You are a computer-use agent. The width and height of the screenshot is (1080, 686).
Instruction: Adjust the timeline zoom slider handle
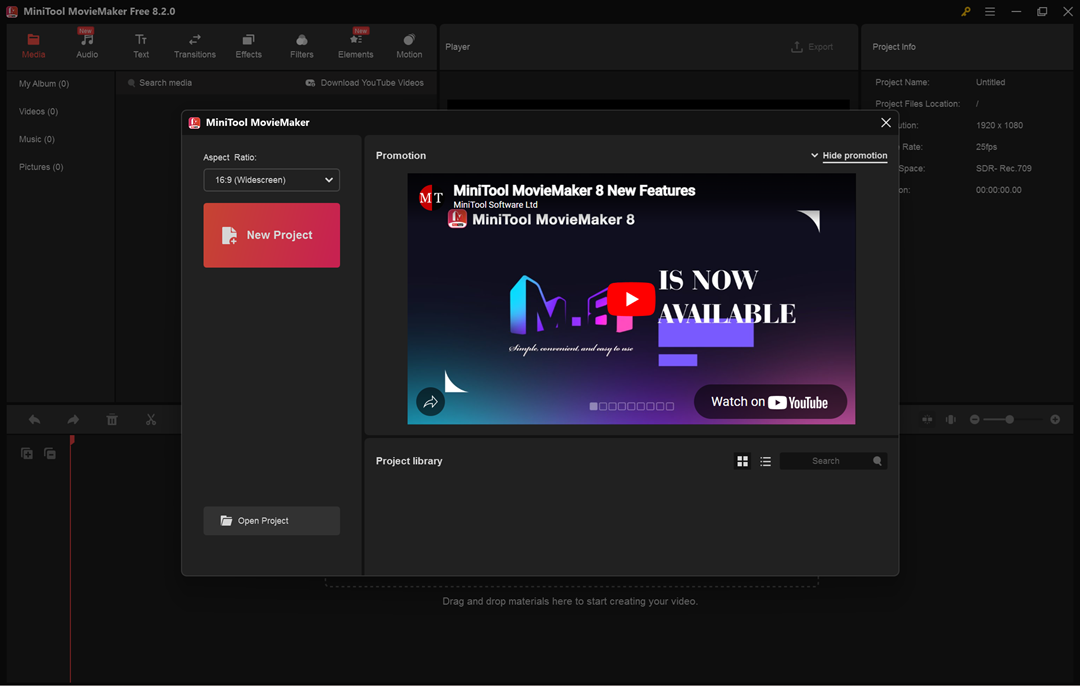[1009, 419]
